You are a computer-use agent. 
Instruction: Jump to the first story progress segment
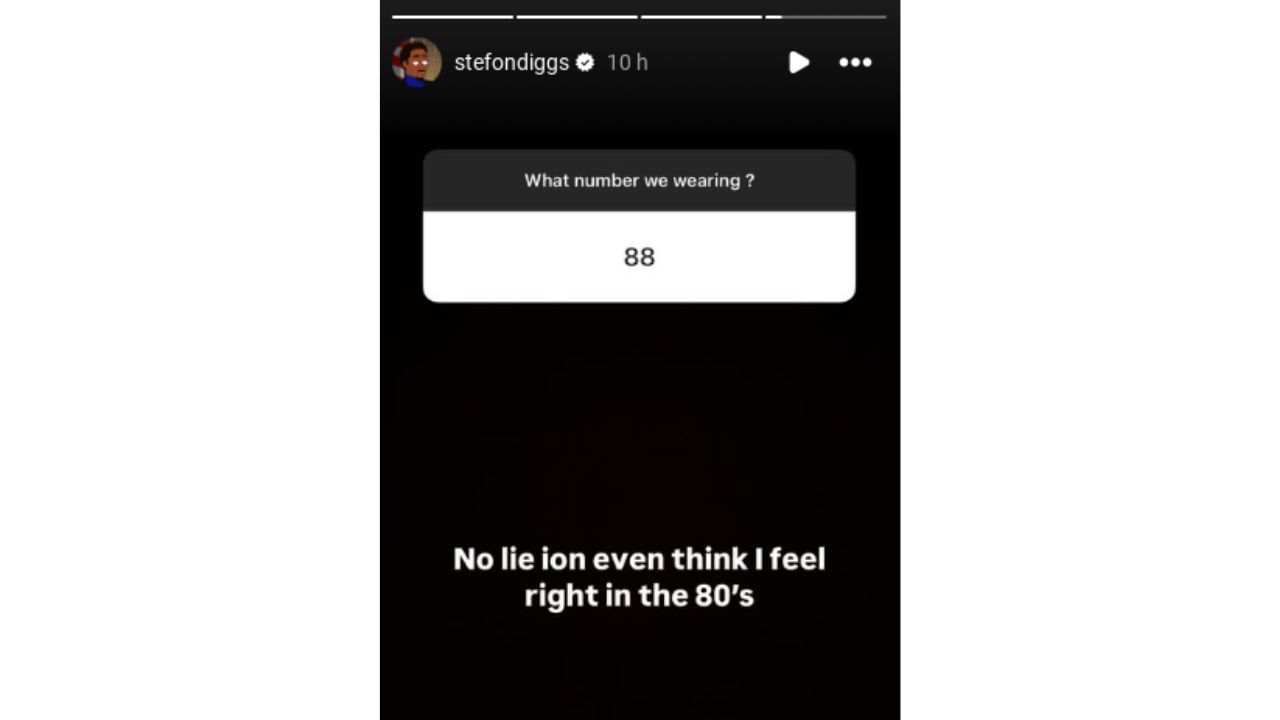point(452,17)
